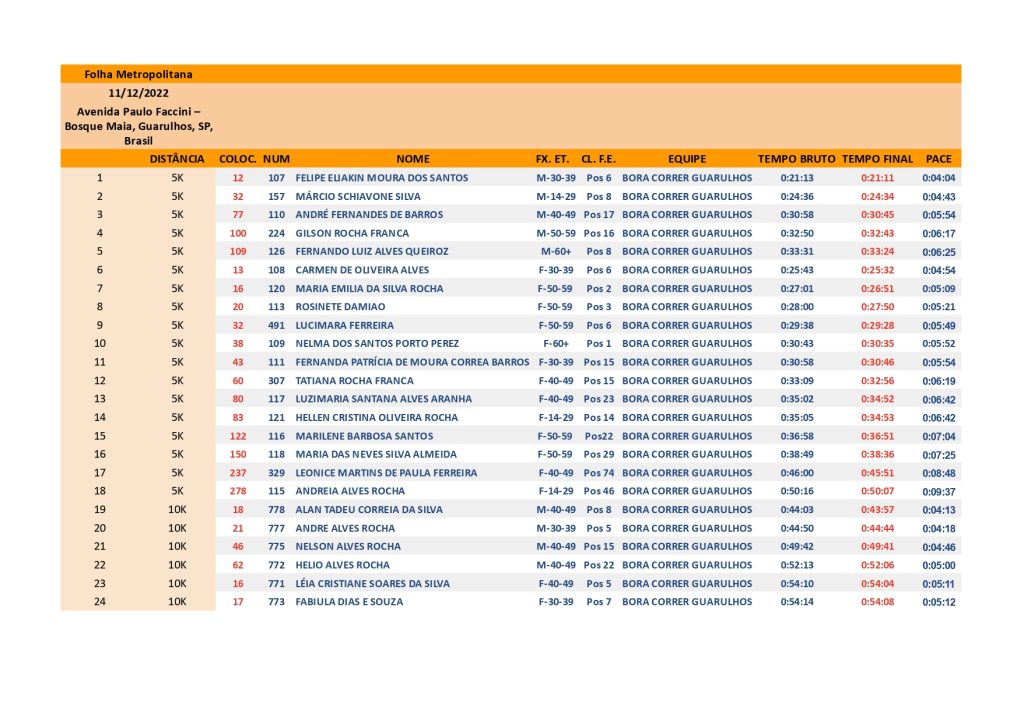Select pace value 0:09:37
This screenshot has height=723, width=1024.
938,492
